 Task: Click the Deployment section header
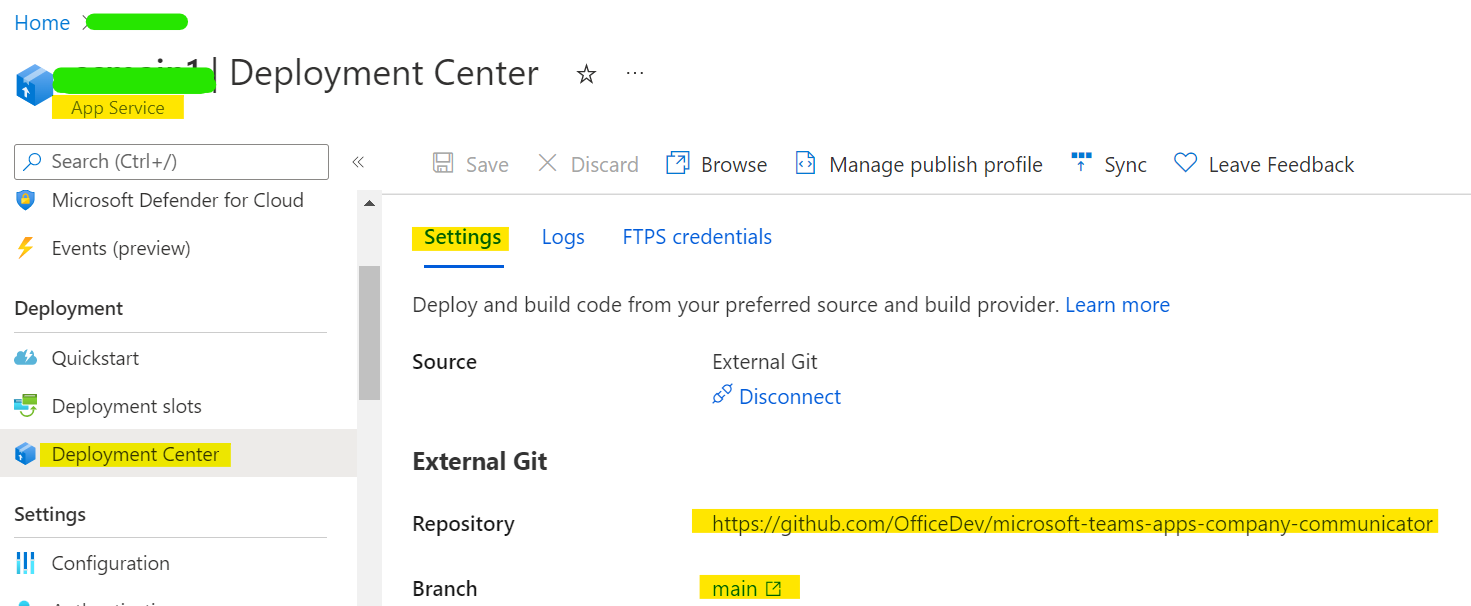click(69, 308)
